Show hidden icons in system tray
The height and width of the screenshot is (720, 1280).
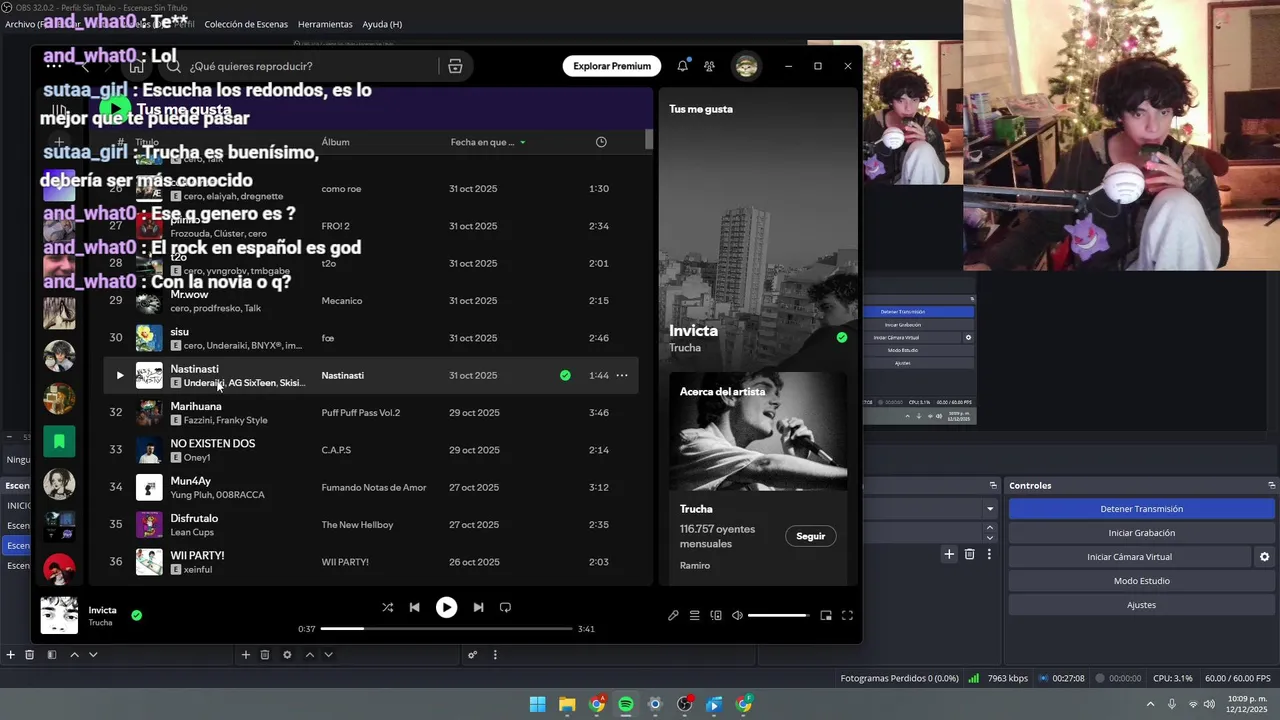coord(1150,704)
